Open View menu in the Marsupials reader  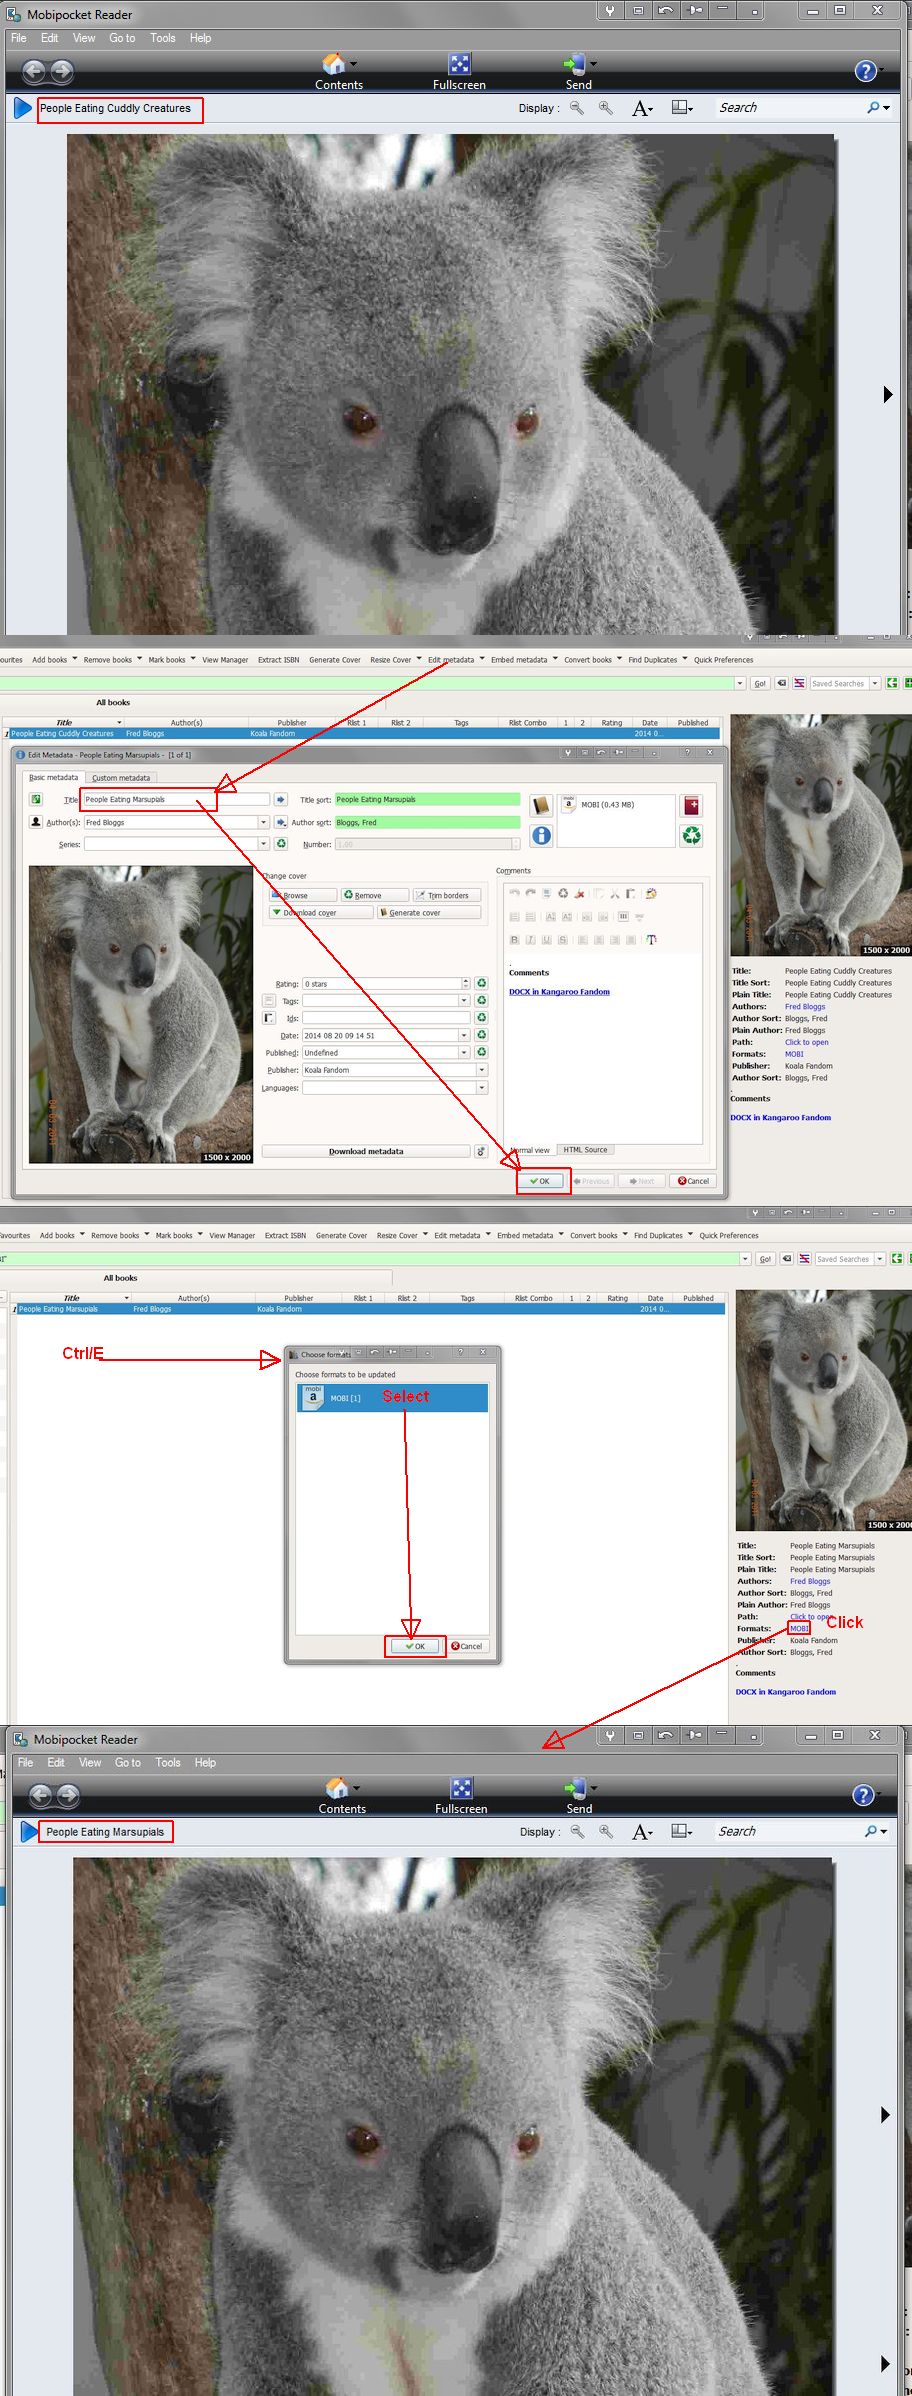tap(90, 1762)
